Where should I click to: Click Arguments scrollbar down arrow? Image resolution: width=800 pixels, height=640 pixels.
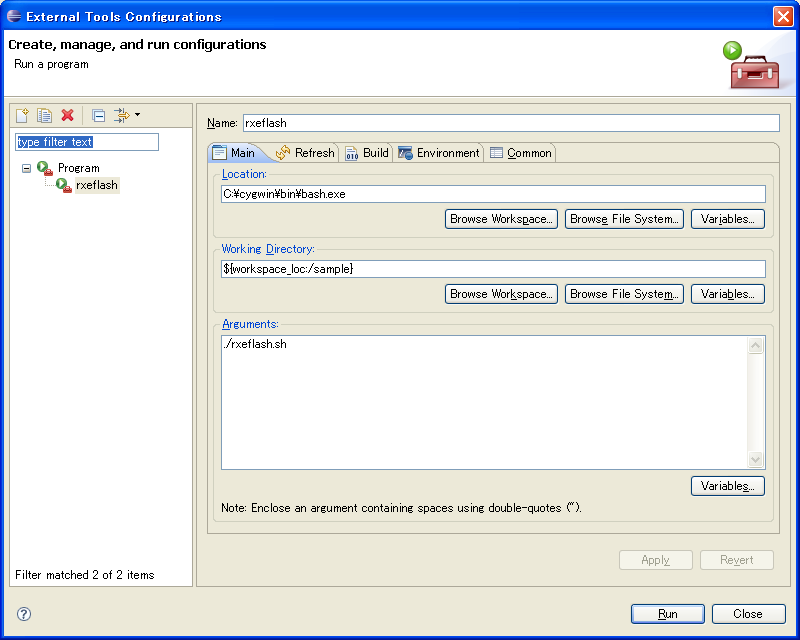756,459
